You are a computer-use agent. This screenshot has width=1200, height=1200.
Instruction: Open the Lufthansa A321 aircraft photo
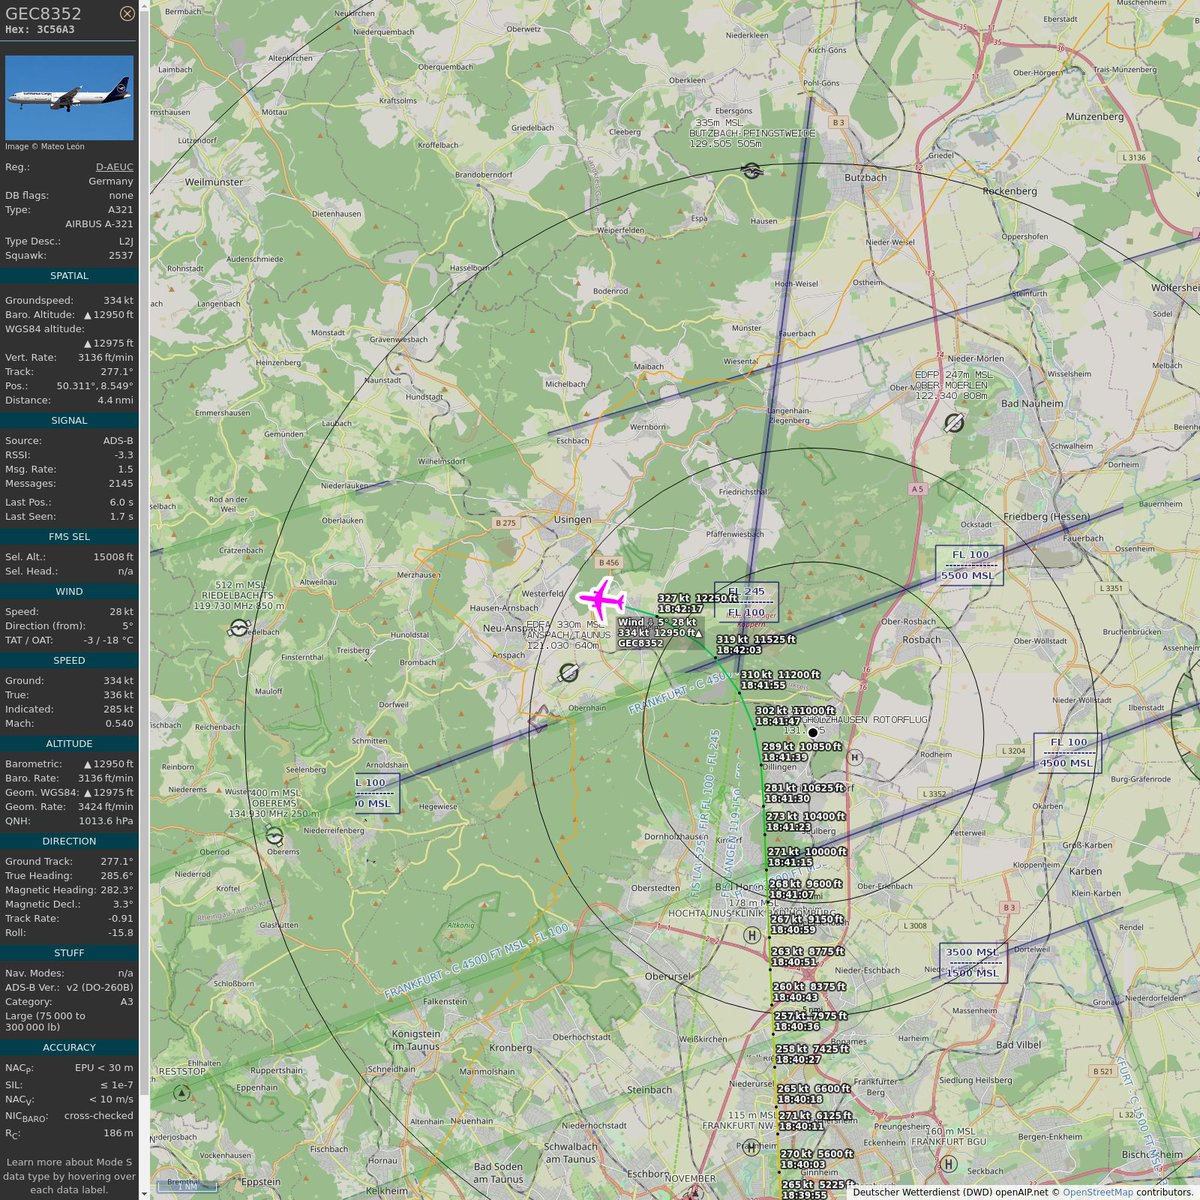[x=69, y=98]
